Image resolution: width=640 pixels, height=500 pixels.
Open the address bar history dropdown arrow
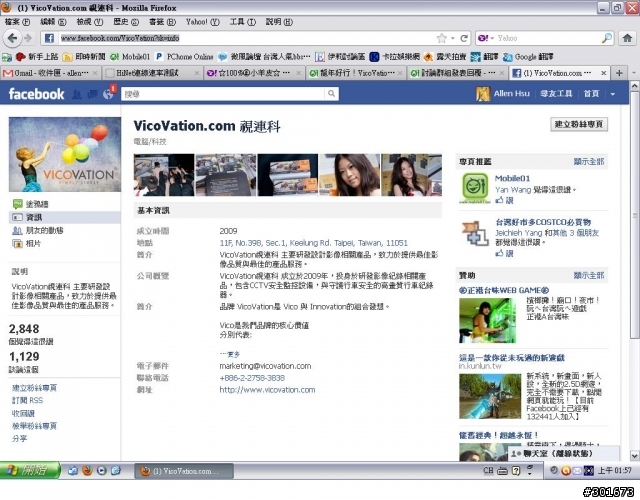pos(453,38)
